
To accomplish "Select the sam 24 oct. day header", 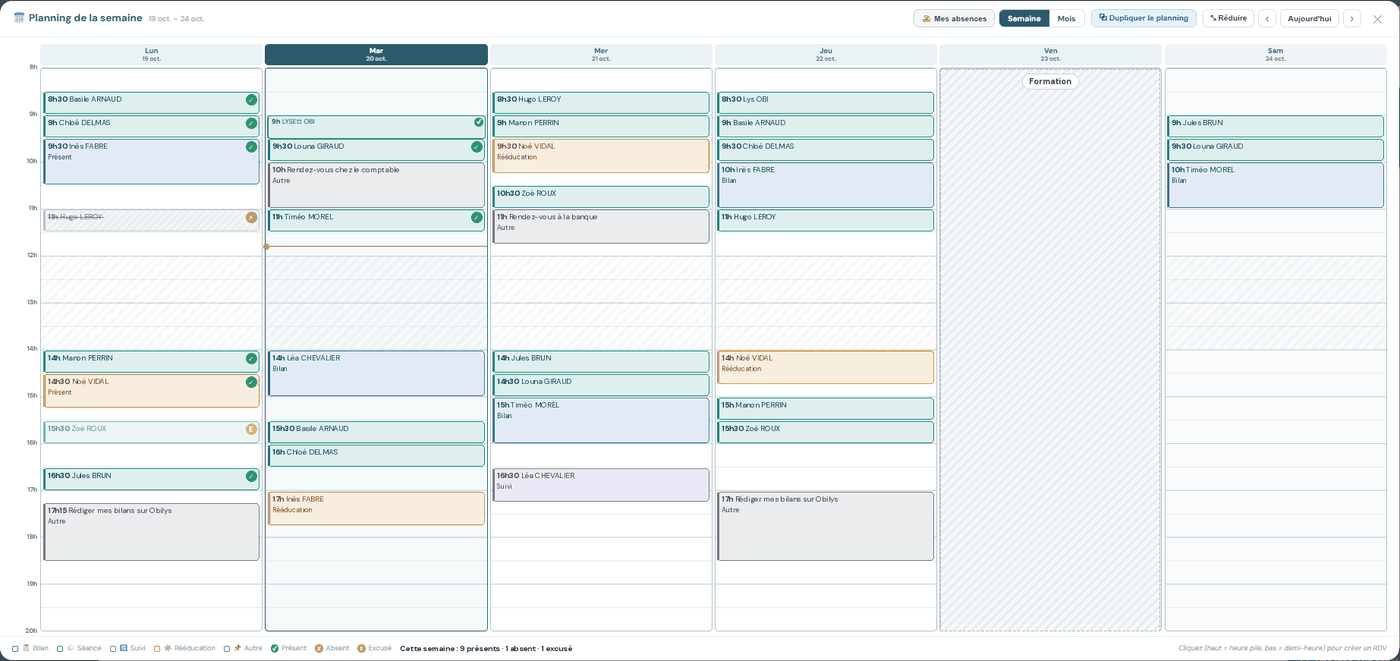I will [1276, 54].
